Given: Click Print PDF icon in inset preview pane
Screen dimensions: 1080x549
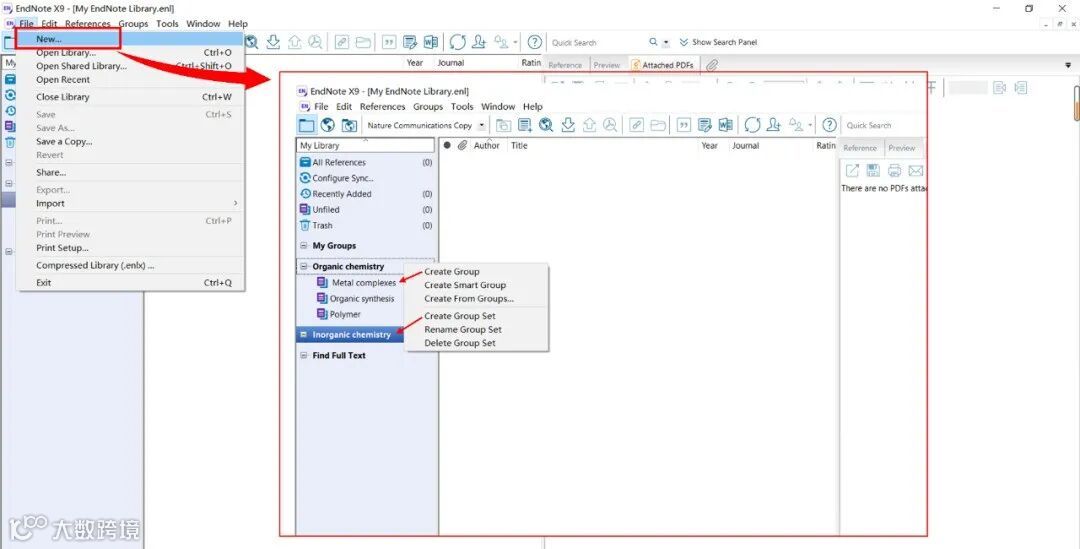Looking at the screenshot, I should tap(895, 171).
